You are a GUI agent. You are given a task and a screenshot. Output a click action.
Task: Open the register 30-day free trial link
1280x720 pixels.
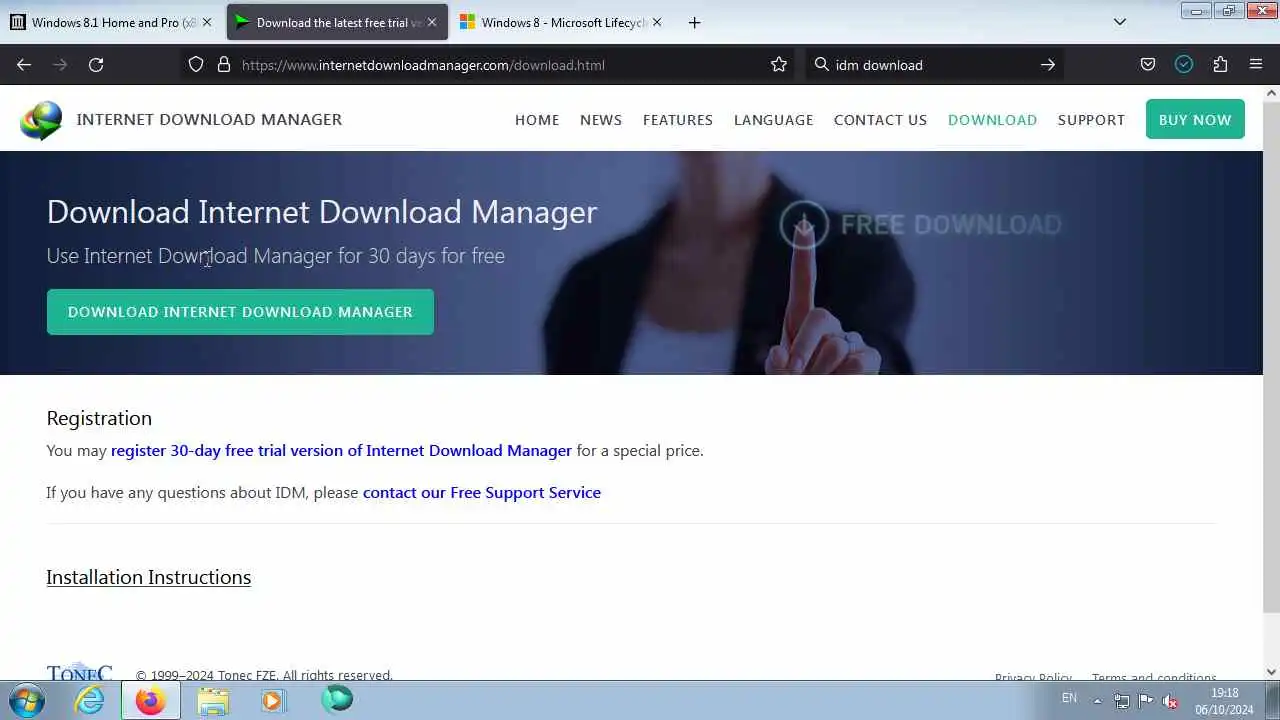coord(341,451)
